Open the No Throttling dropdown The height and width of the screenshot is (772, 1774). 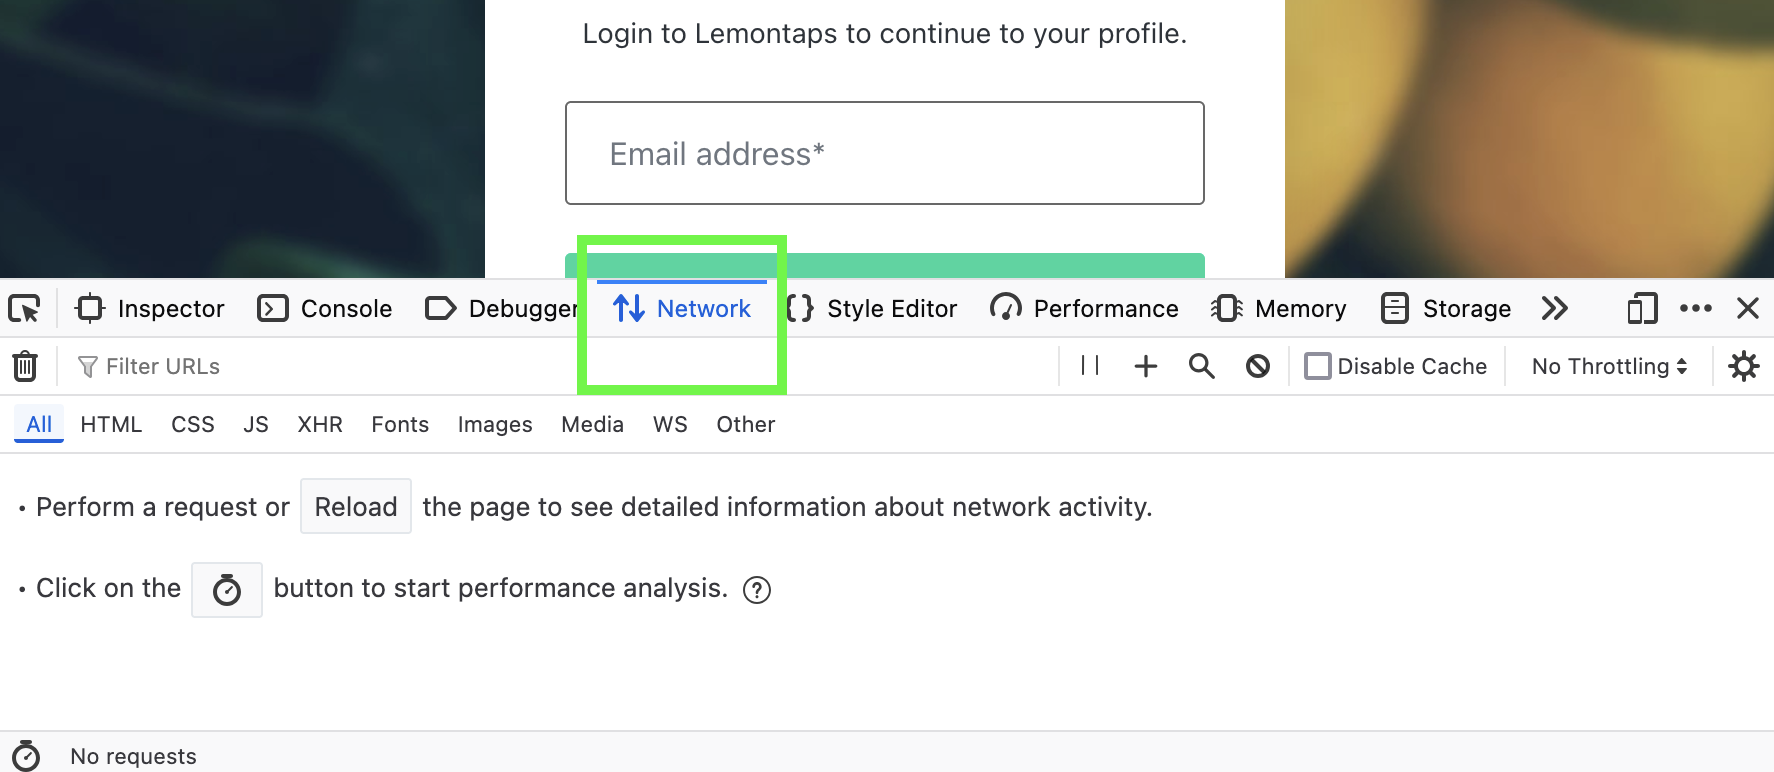click(x=1609, y=367)
